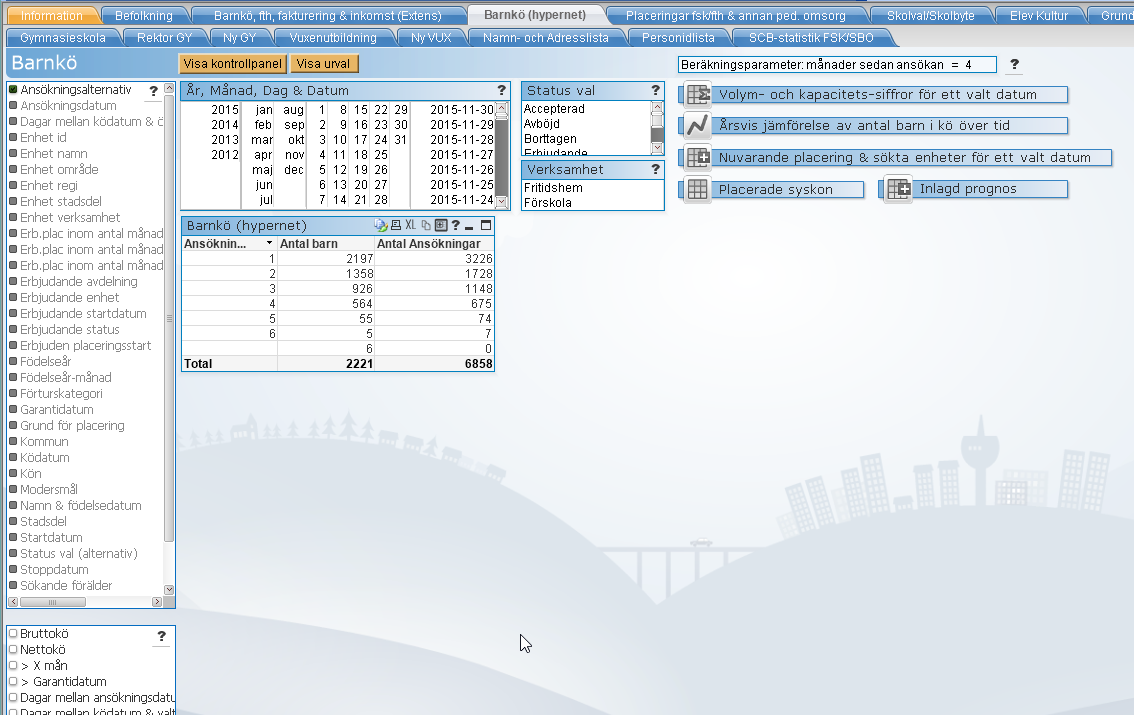Select date 2015-11-30
This screenshot has height=715, width=1134.
[x=461, y=110]
